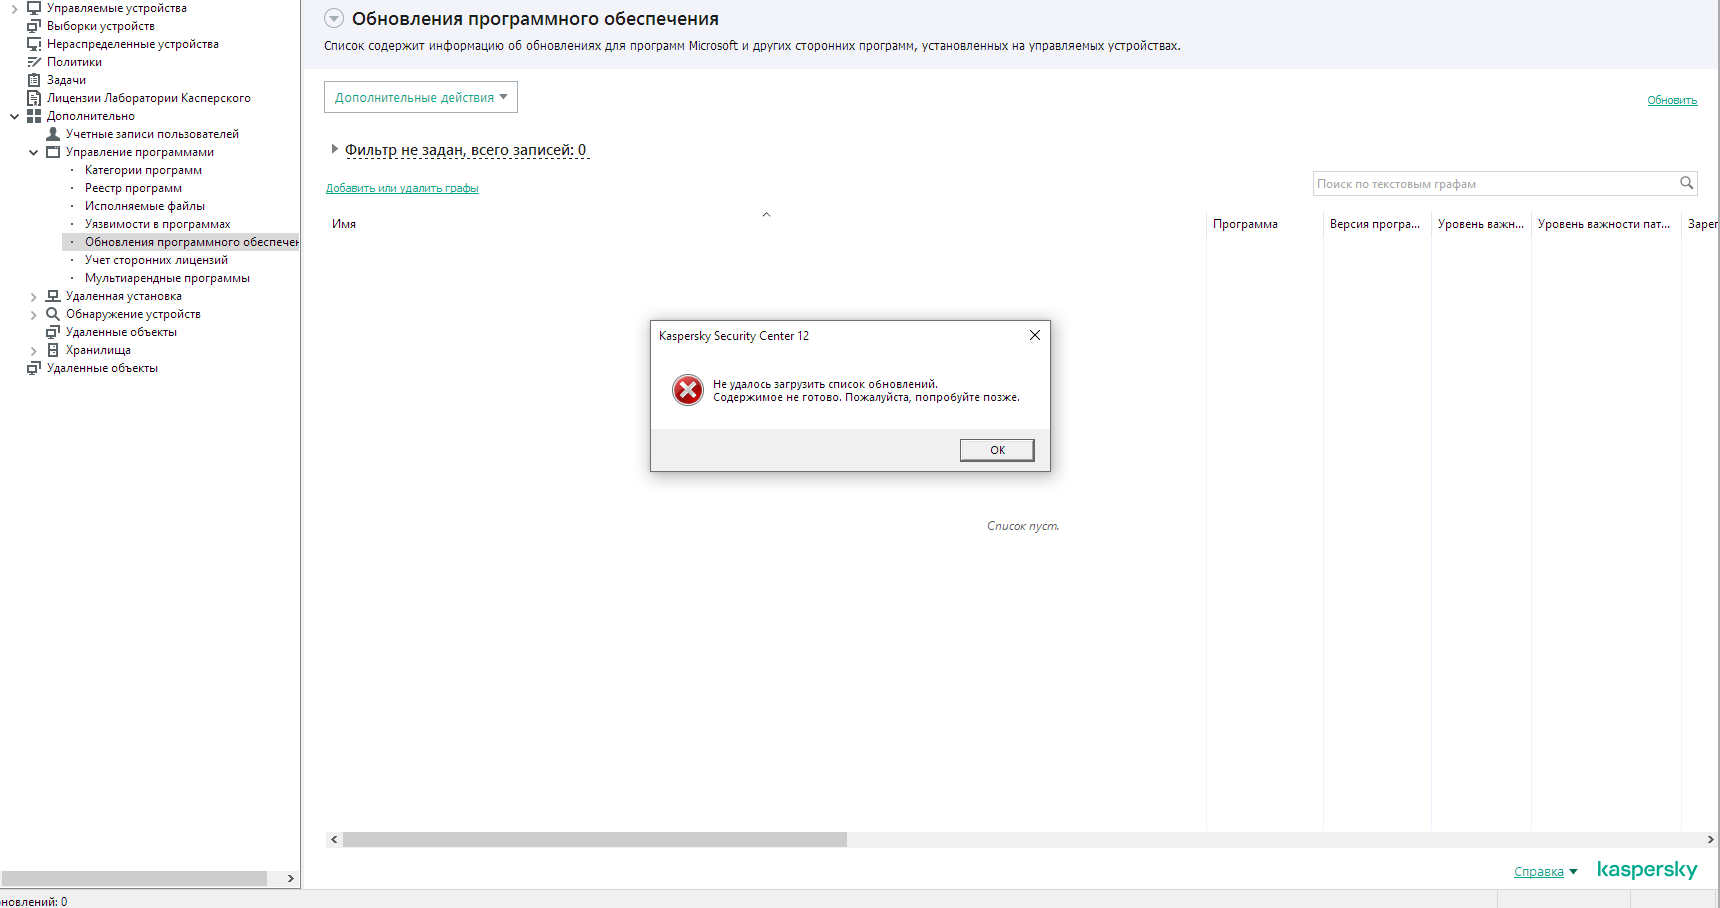Select Реестр программ
The height and width of the screenshot is (908, 1720).
coord(133,188)
